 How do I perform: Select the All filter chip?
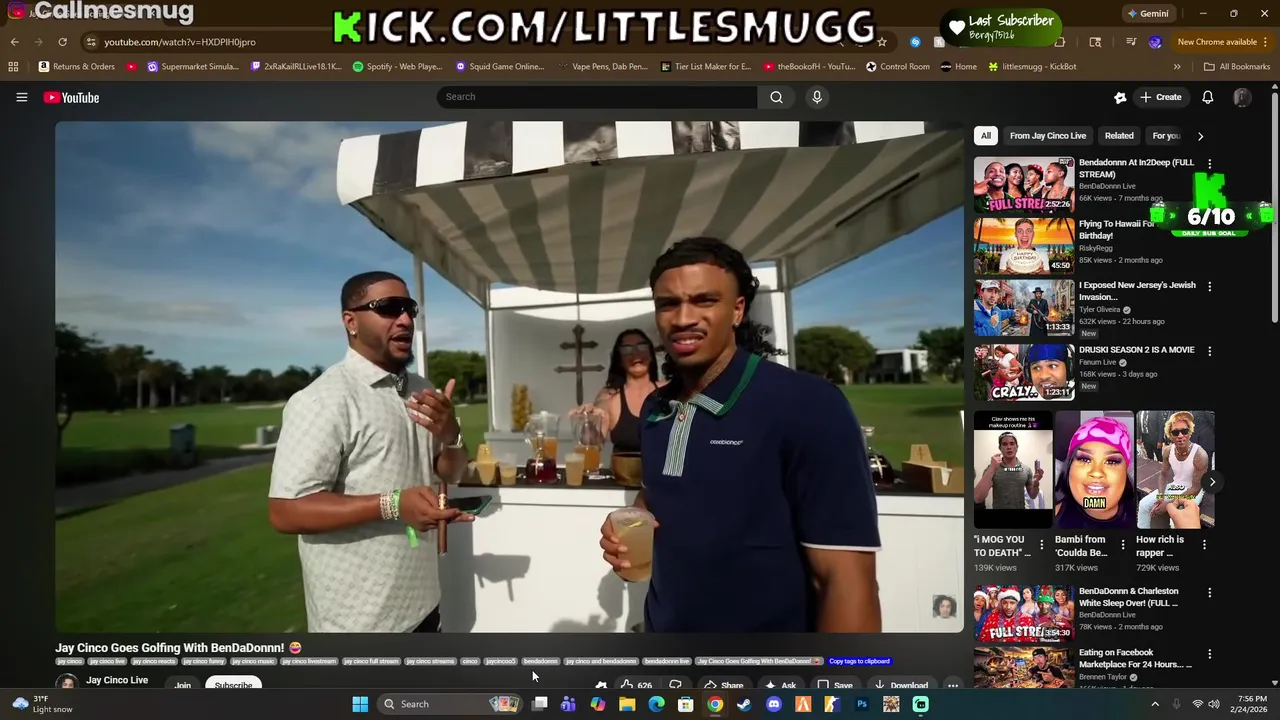(x=986, y=136)
